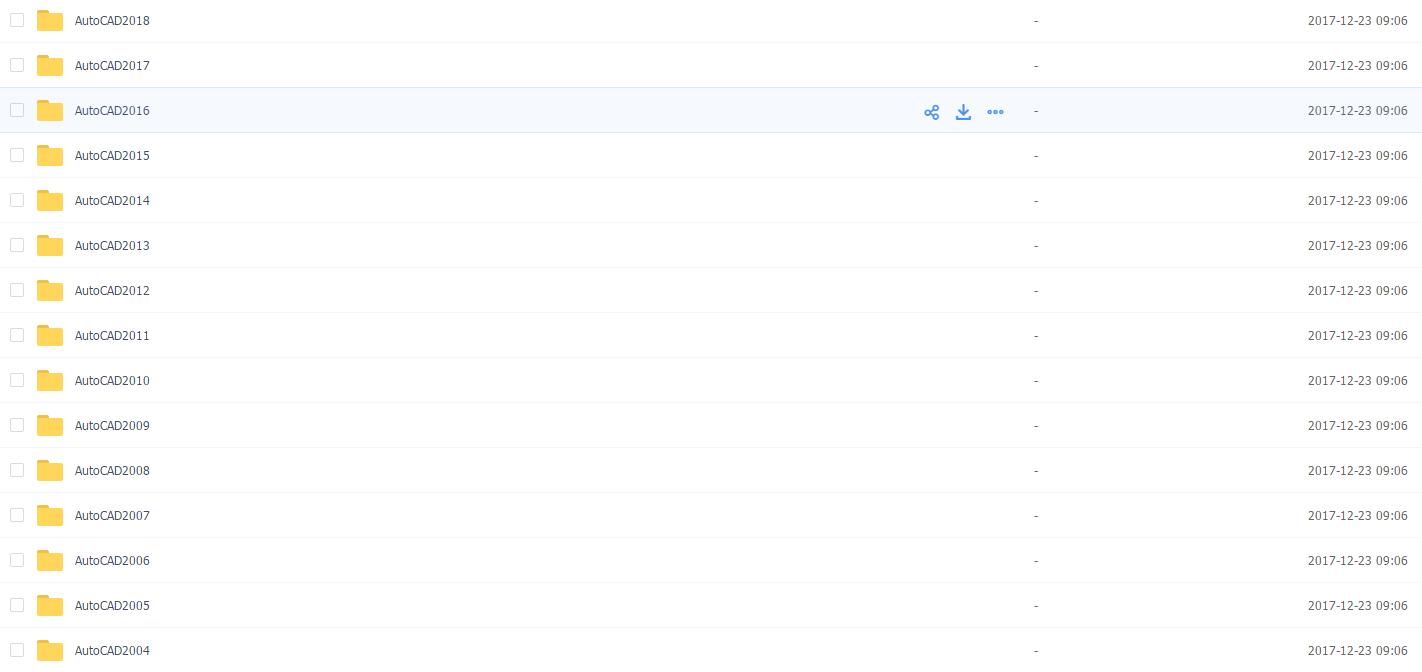Open the AutoCAD2008 folder name link
Screen dimensions: 1422x672
pos(112,471)
